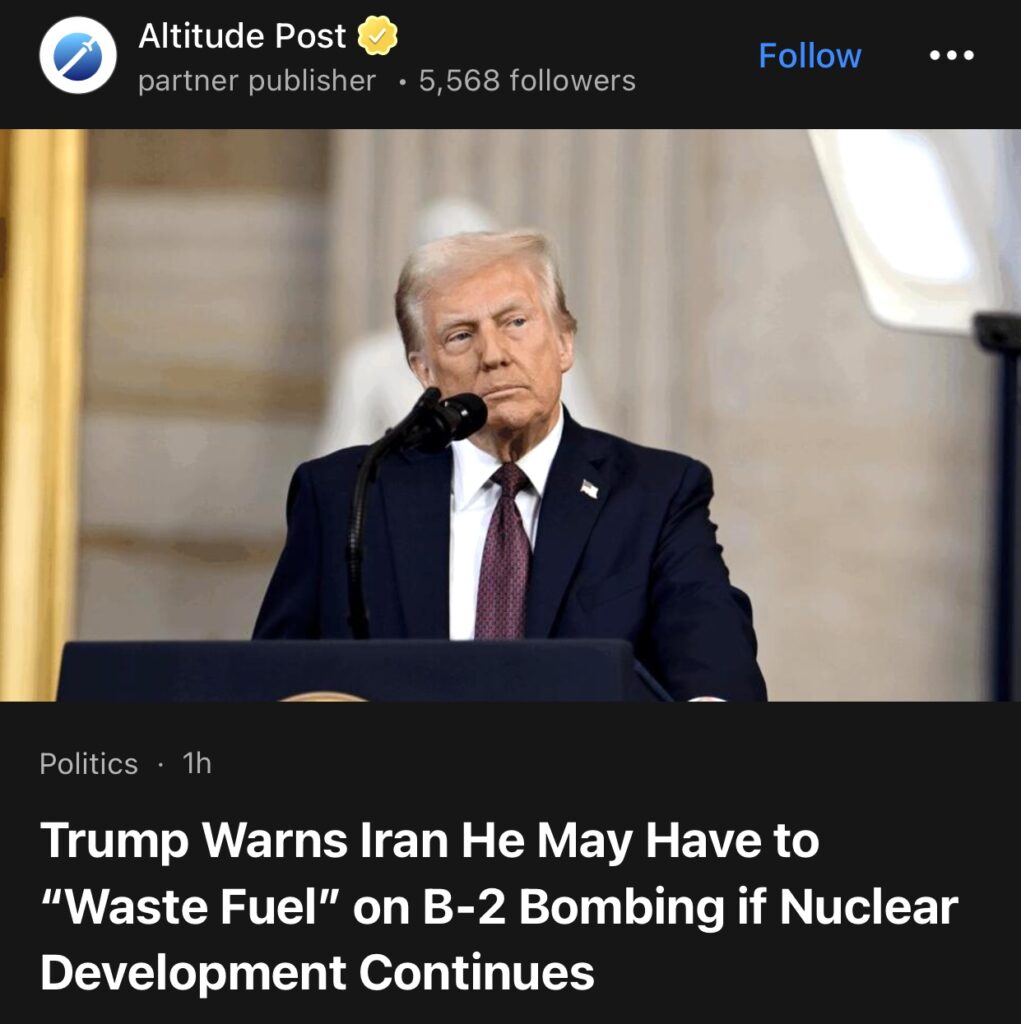Screen dimensions: 1021x1024
Task: View the 5,568 followers count
Action: [x=527, y=81]
